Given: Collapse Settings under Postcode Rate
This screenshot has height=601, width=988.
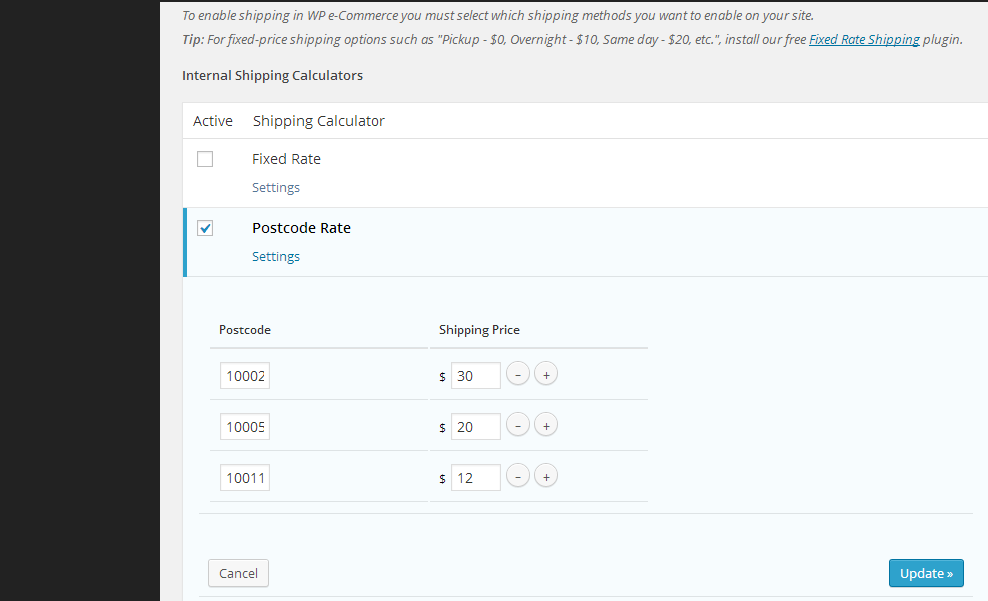Looking at the screenshot, I should pos(276,257).
